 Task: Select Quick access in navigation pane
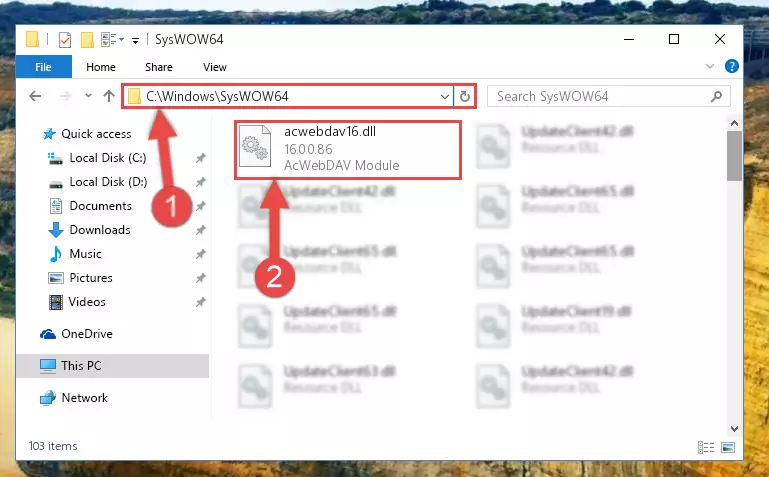pos(96,134)
